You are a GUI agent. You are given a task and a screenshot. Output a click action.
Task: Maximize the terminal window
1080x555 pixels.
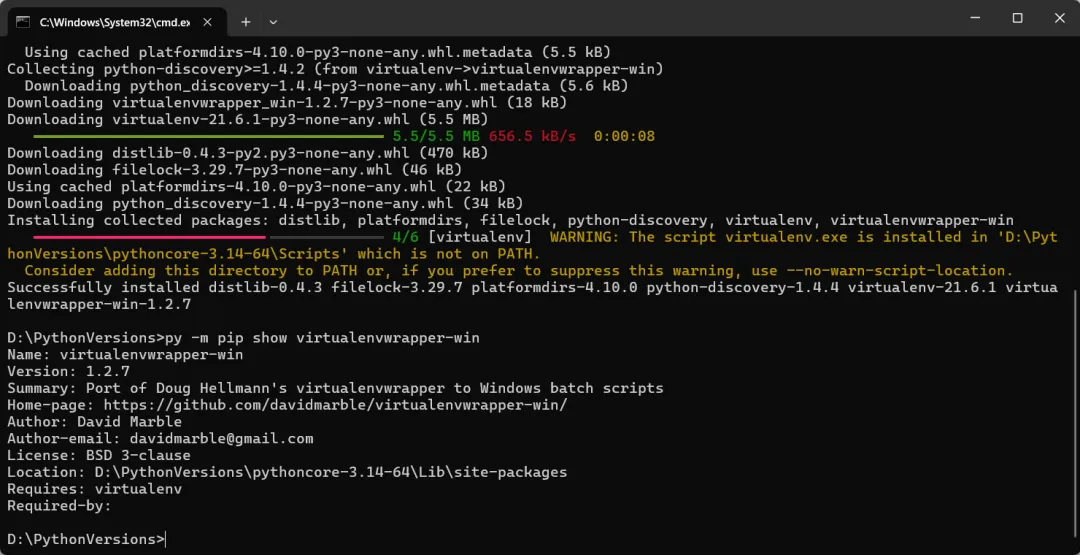[1017, 19]
